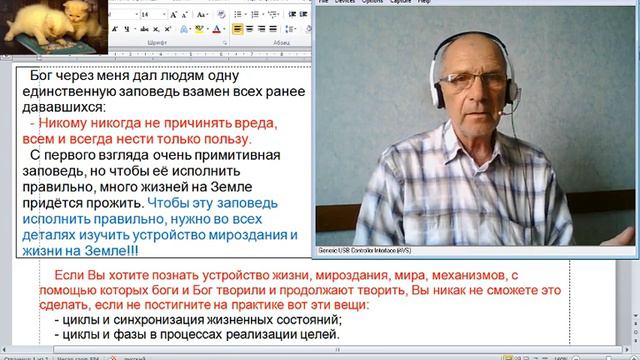Click the red line starting 'Если Вы хотите познать'
This screenshot has width=640, height=360.
pos(286,275)
